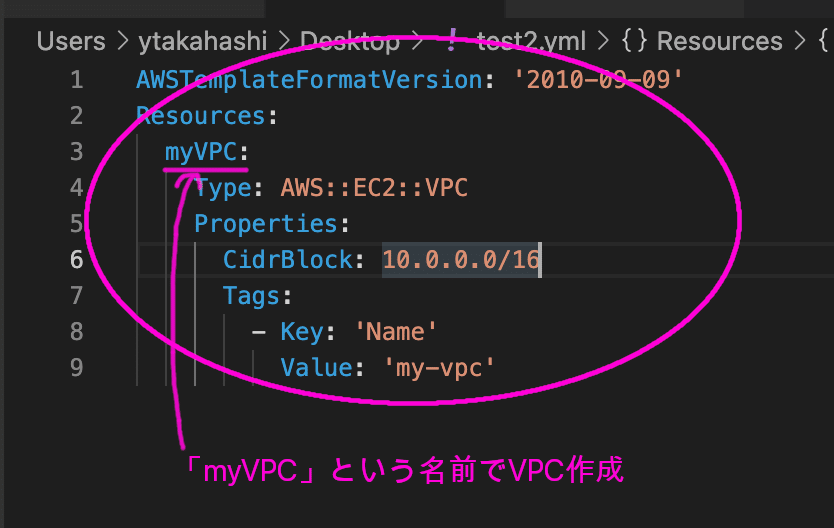
Task: Click the 'Name' string value
Action: (395, 332)
